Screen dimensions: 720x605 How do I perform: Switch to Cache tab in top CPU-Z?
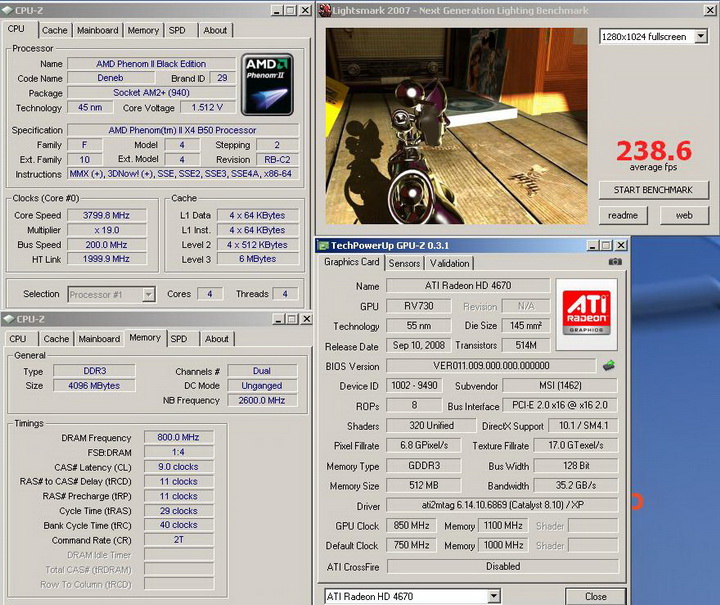55,30
